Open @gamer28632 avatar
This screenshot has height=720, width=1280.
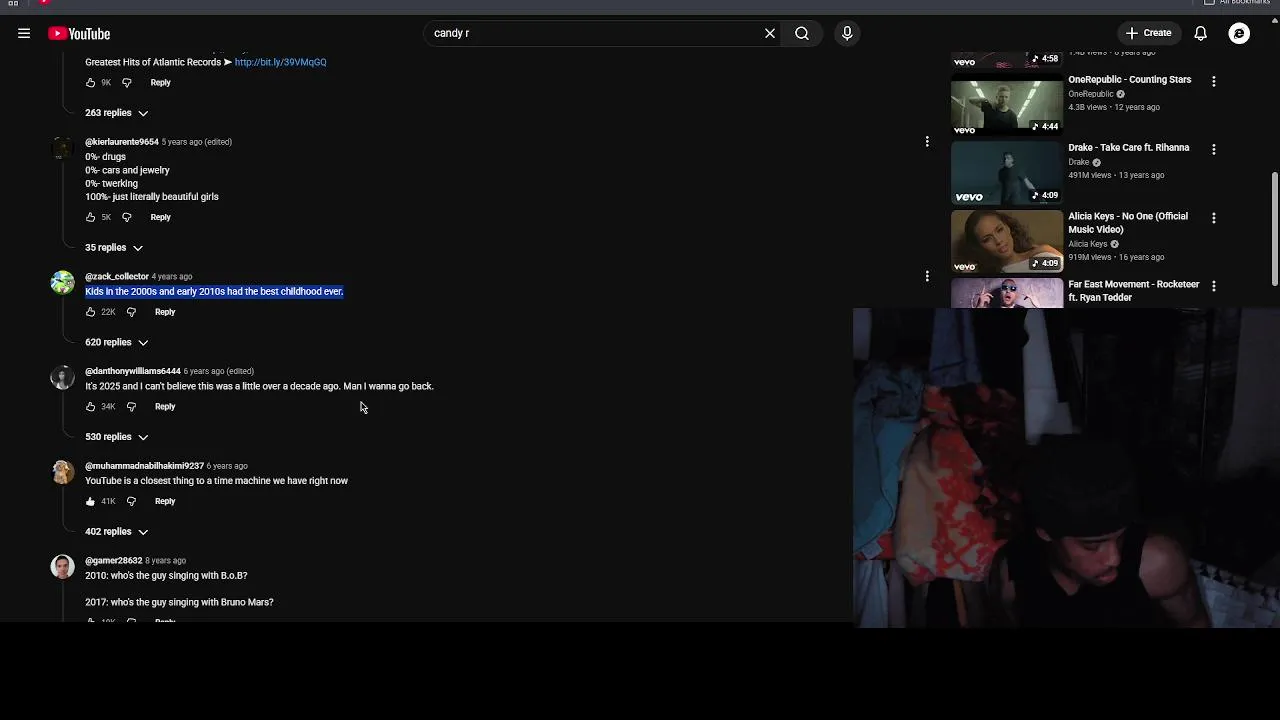(x=63, y=567)
